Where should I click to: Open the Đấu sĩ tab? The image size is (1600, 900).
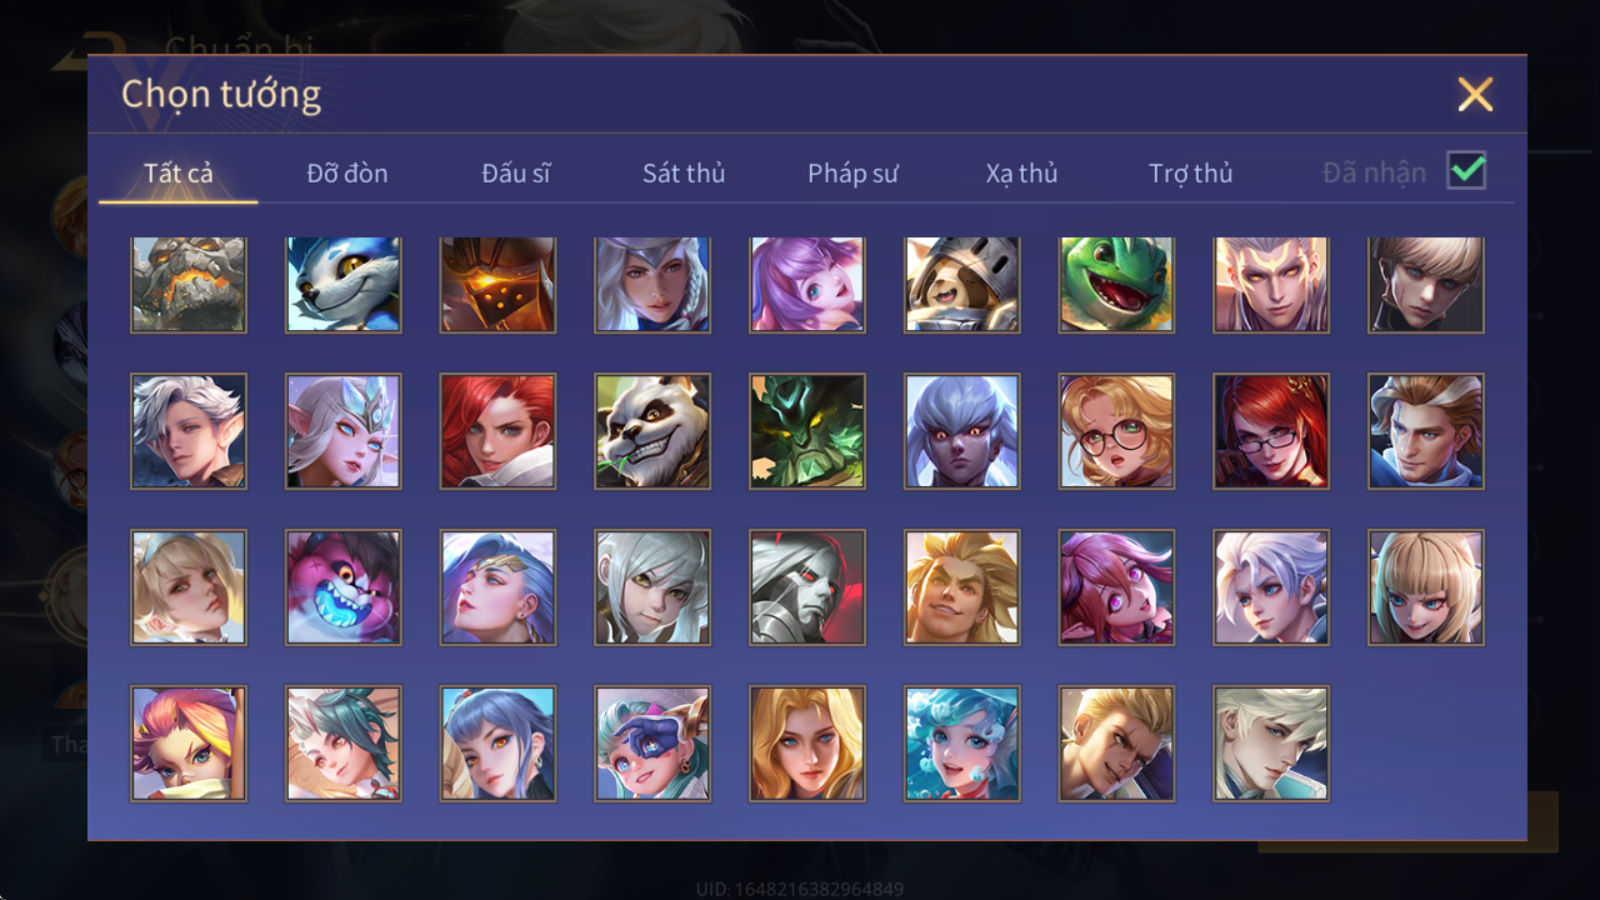[516, 173]
